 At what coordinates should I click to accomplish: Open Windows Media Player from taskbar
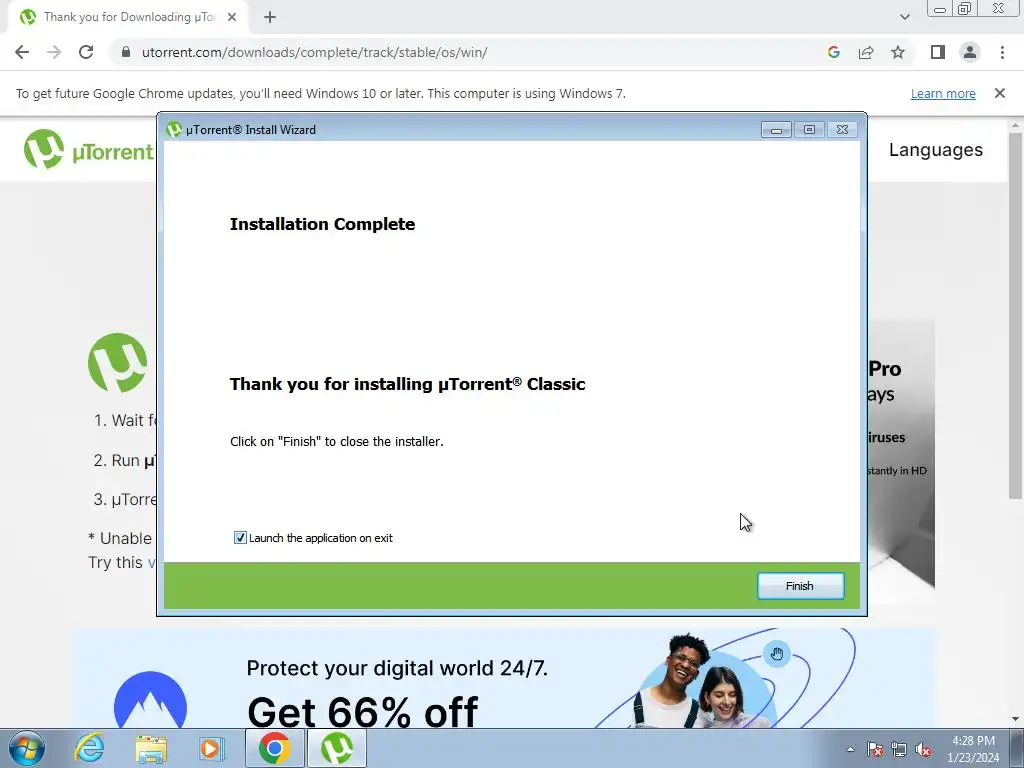[211, 748]
